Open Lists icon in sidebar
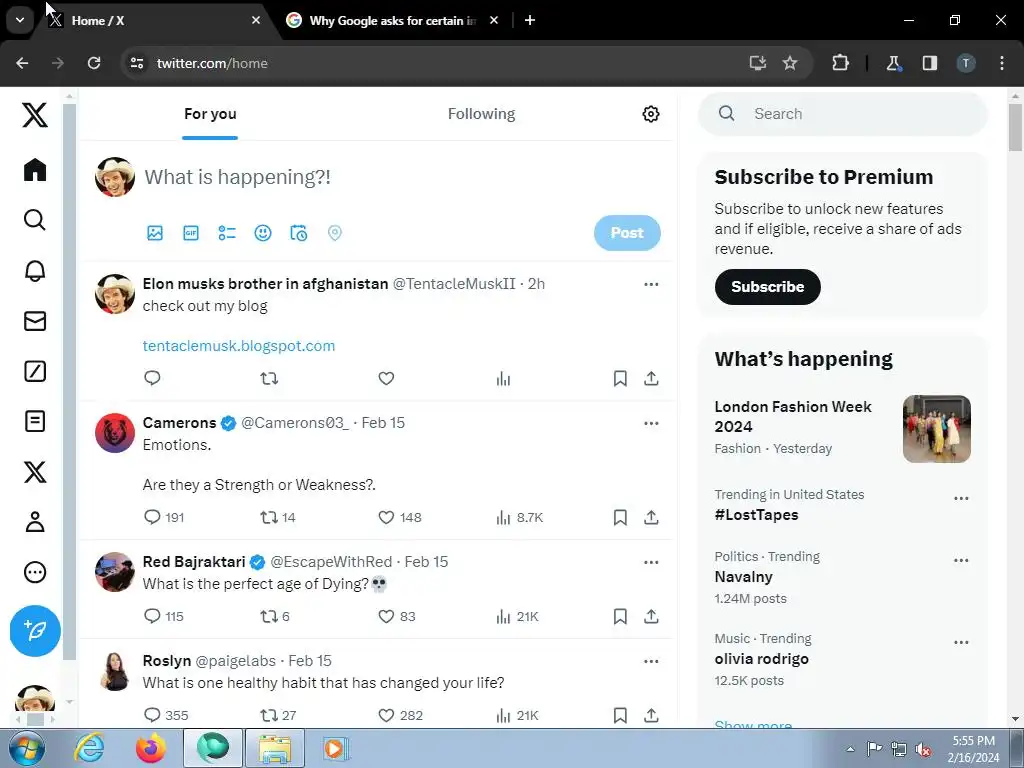This screenshot has height=768, width=1024. click(35, 421)
